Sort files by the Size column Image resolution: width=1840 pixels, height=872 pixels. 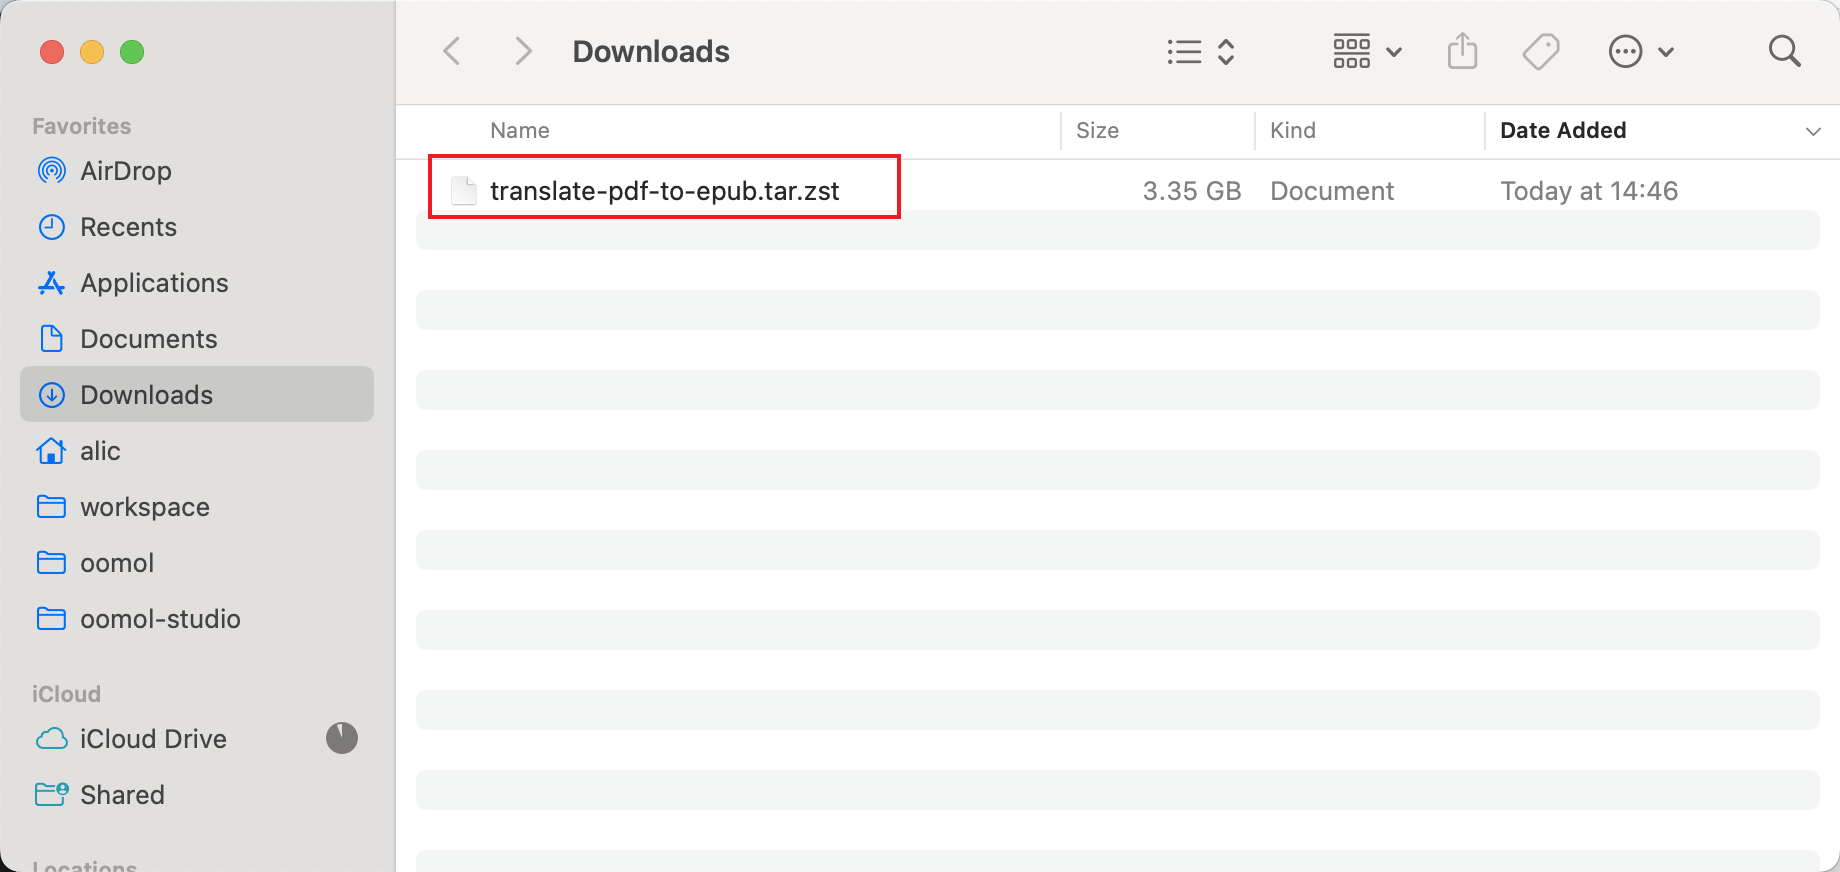[x=1097, y=131]
